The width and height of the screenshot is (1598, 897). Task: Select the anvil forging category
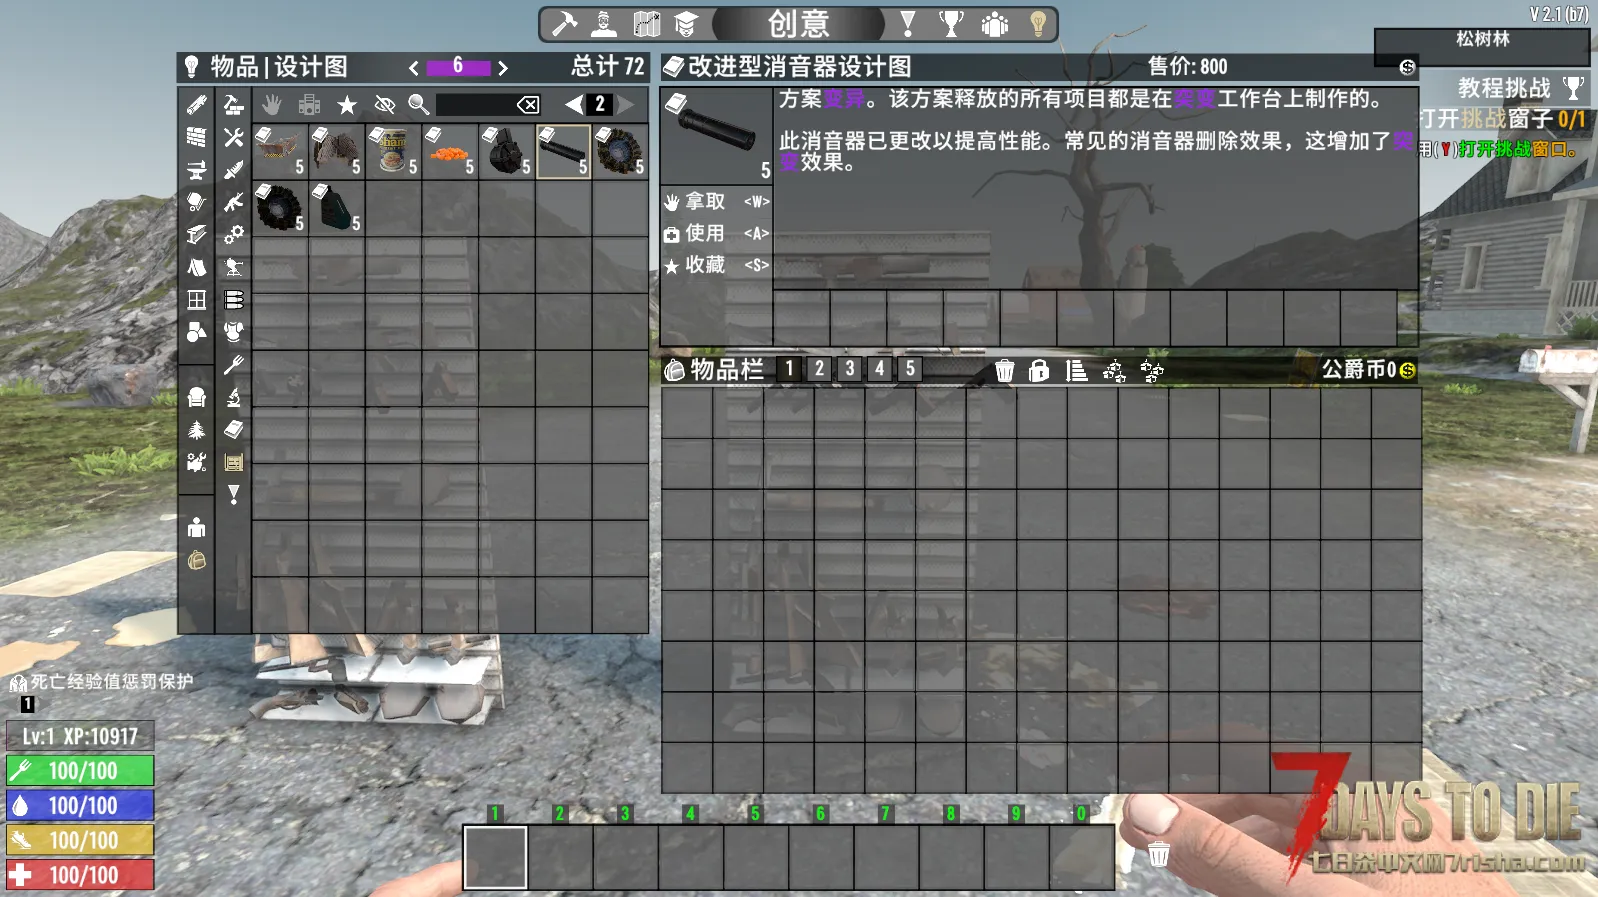197,170
